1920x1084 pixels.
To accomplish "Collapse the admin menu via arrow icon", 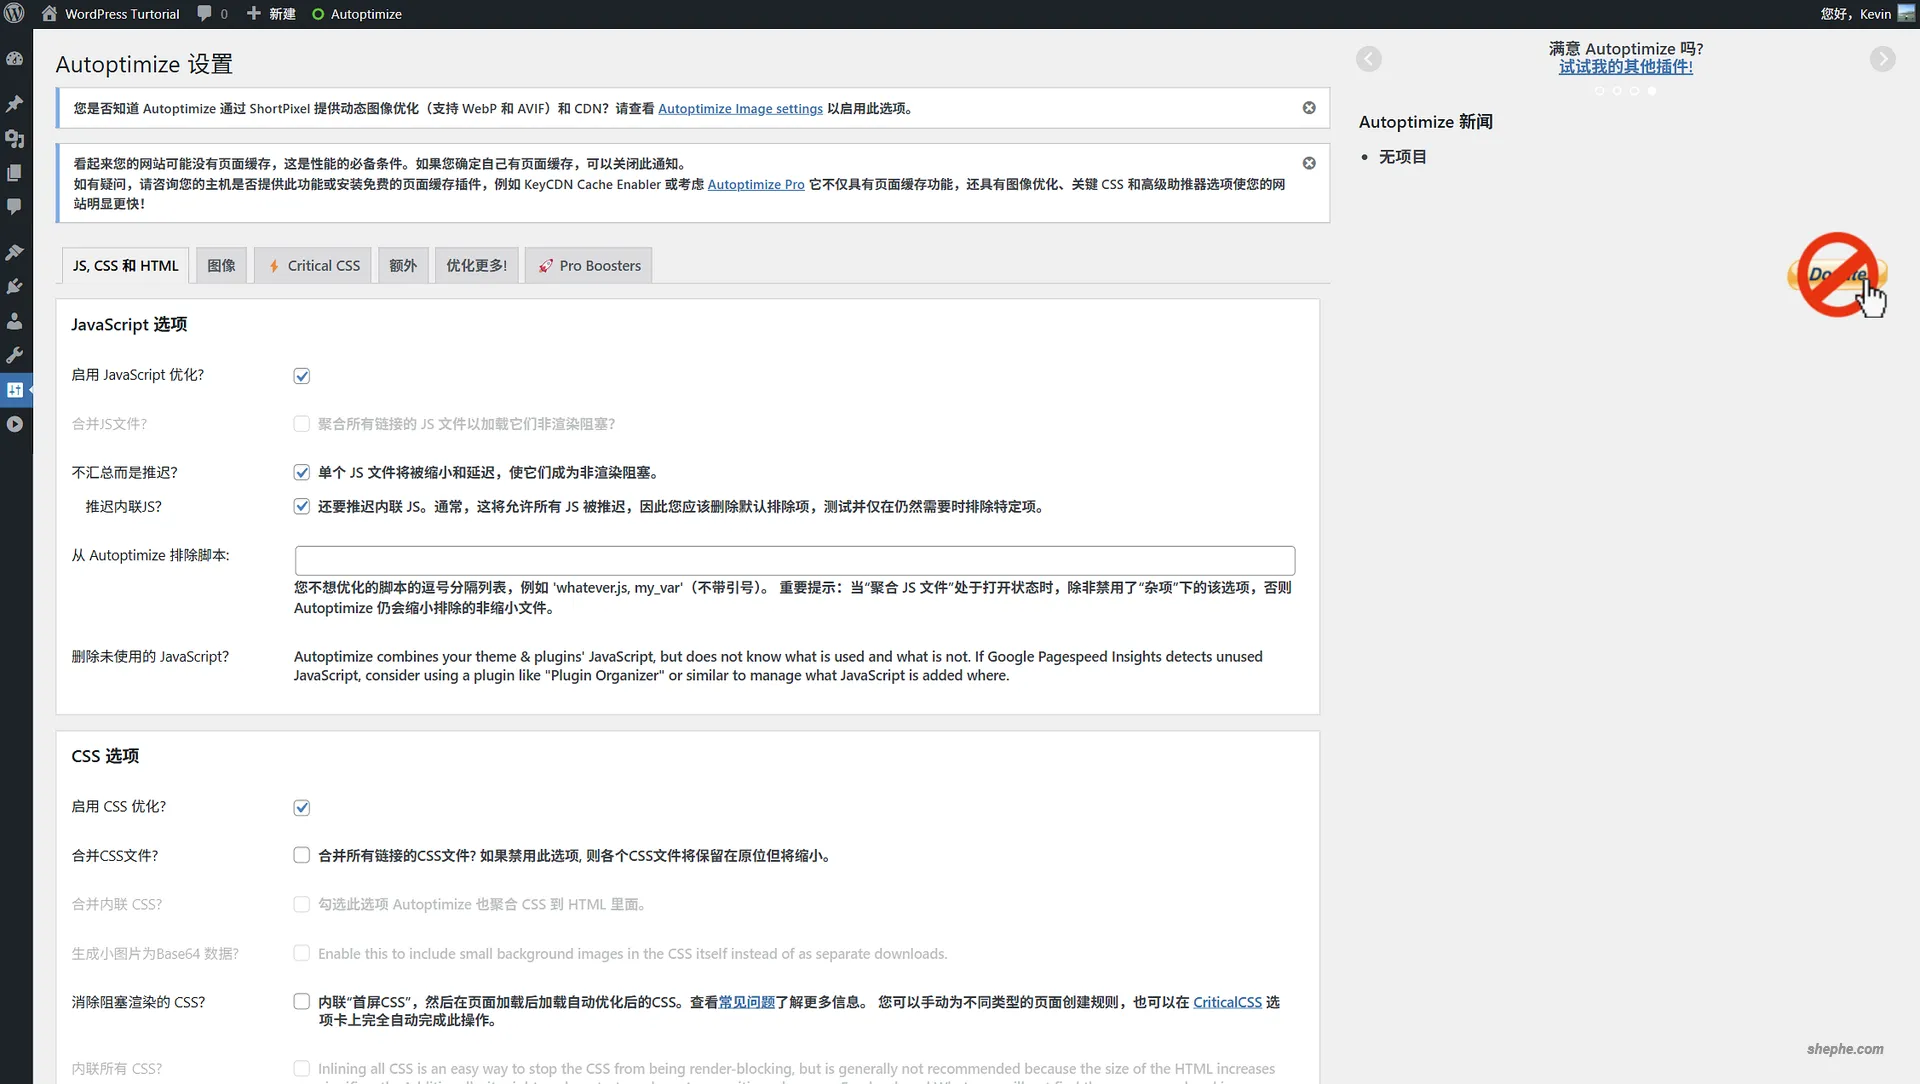I will click(x=15, y=424).
